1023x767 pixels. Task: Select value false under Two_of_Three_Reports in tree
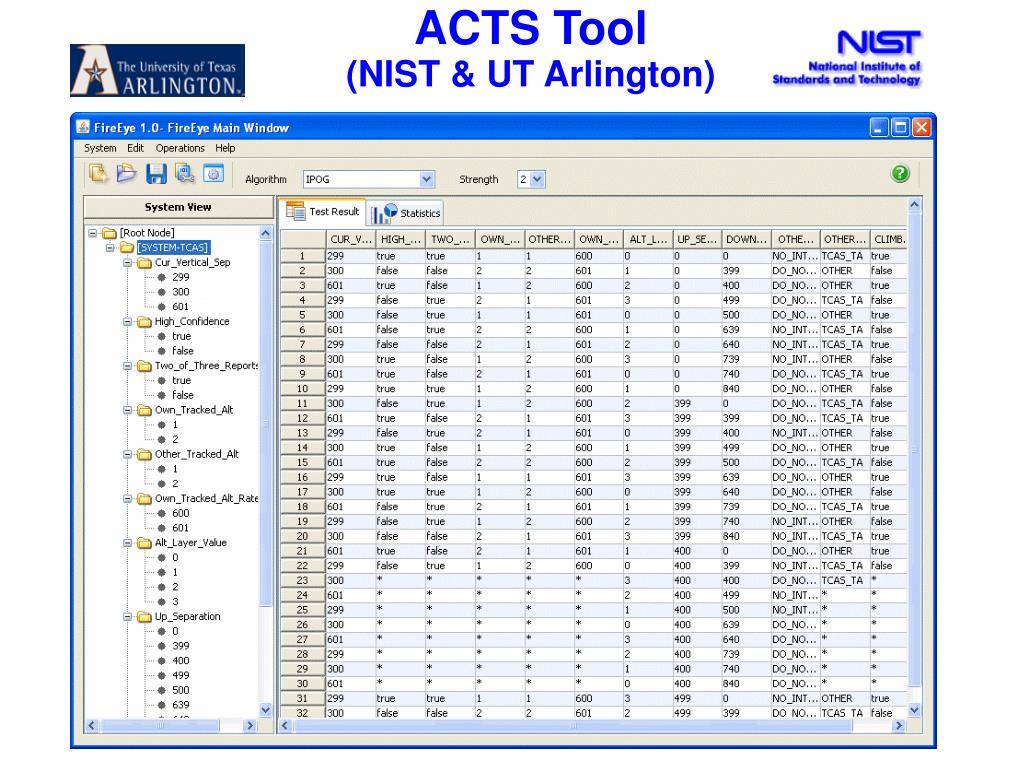tap(183, 395)
